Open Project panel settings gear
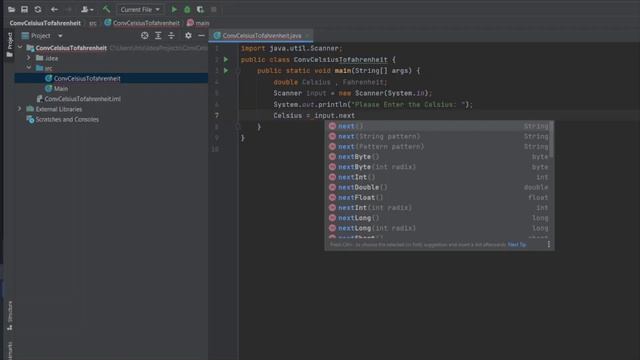The height and width of the screenshot is (360, 640). 188,36
